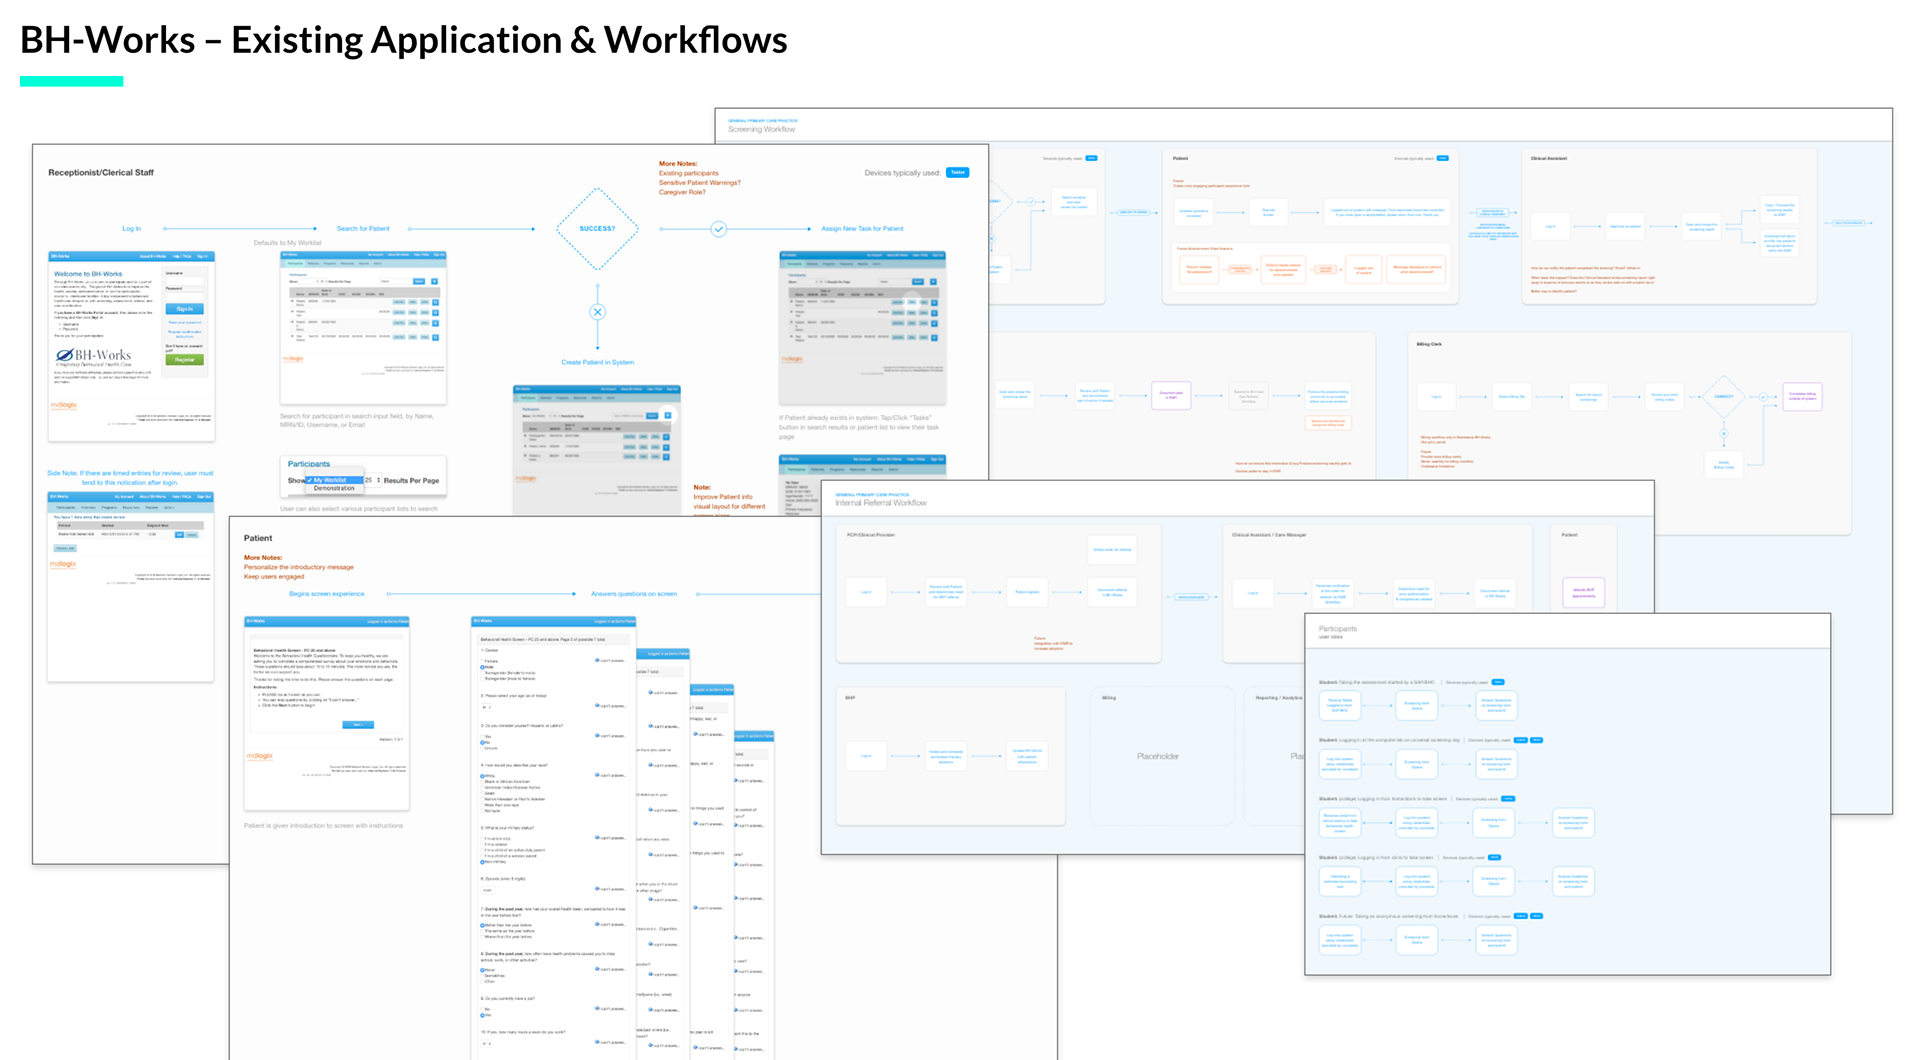This screenshot has height=1060, width=1920.
Task: Click the Patient Agrees box in referral workflow
Action: (x=1027, y=592)
